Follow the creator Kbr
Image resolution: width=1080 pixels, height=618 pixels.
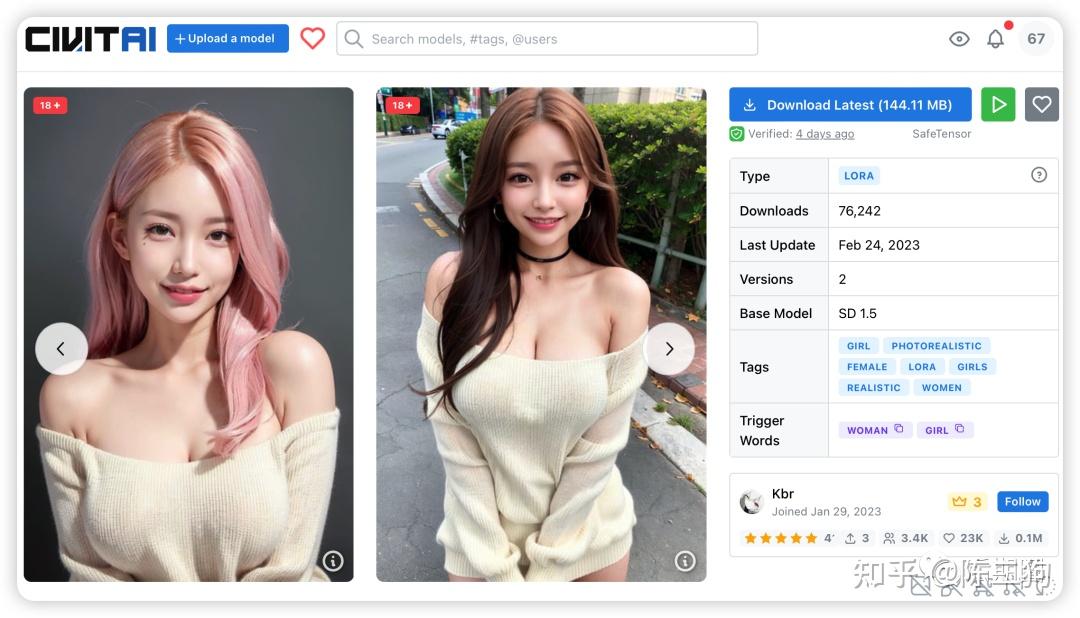[1022, 501]
